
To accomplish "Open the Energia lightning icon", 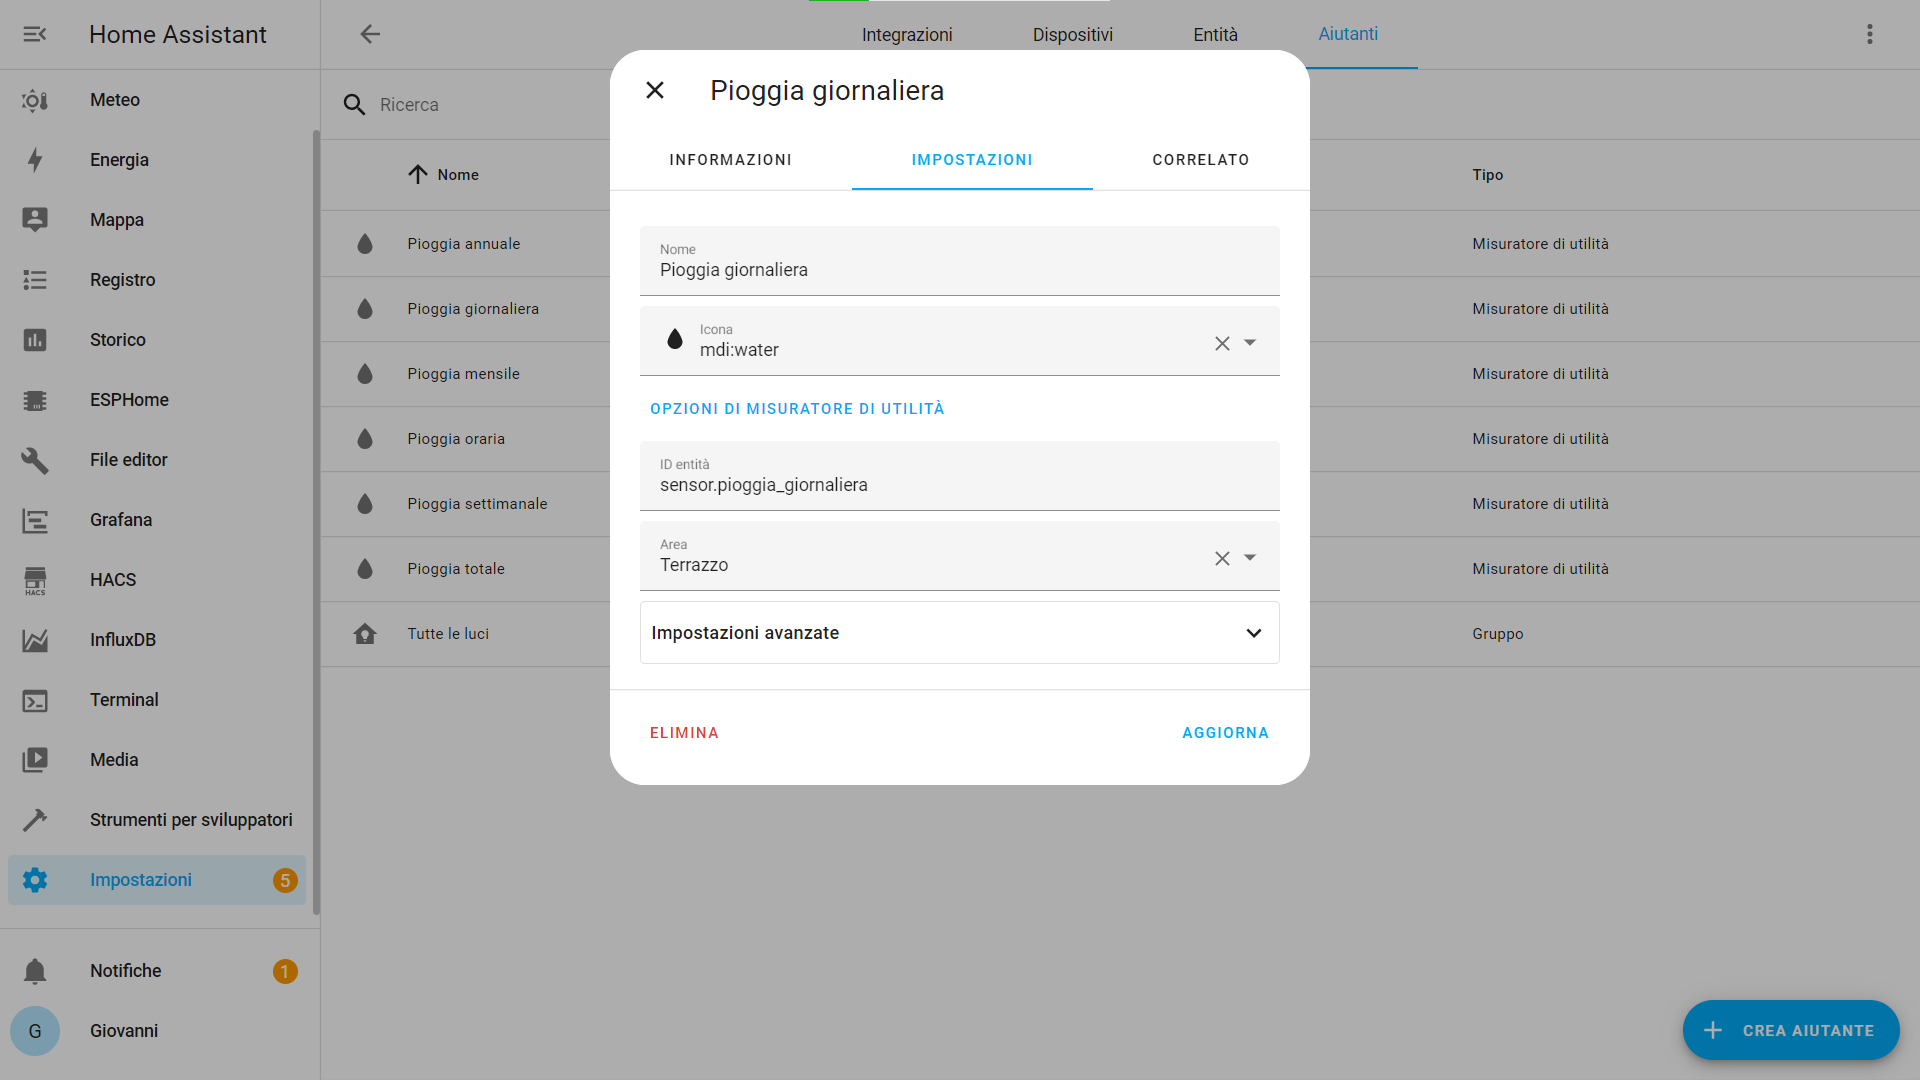I will (x=35, y=160).
